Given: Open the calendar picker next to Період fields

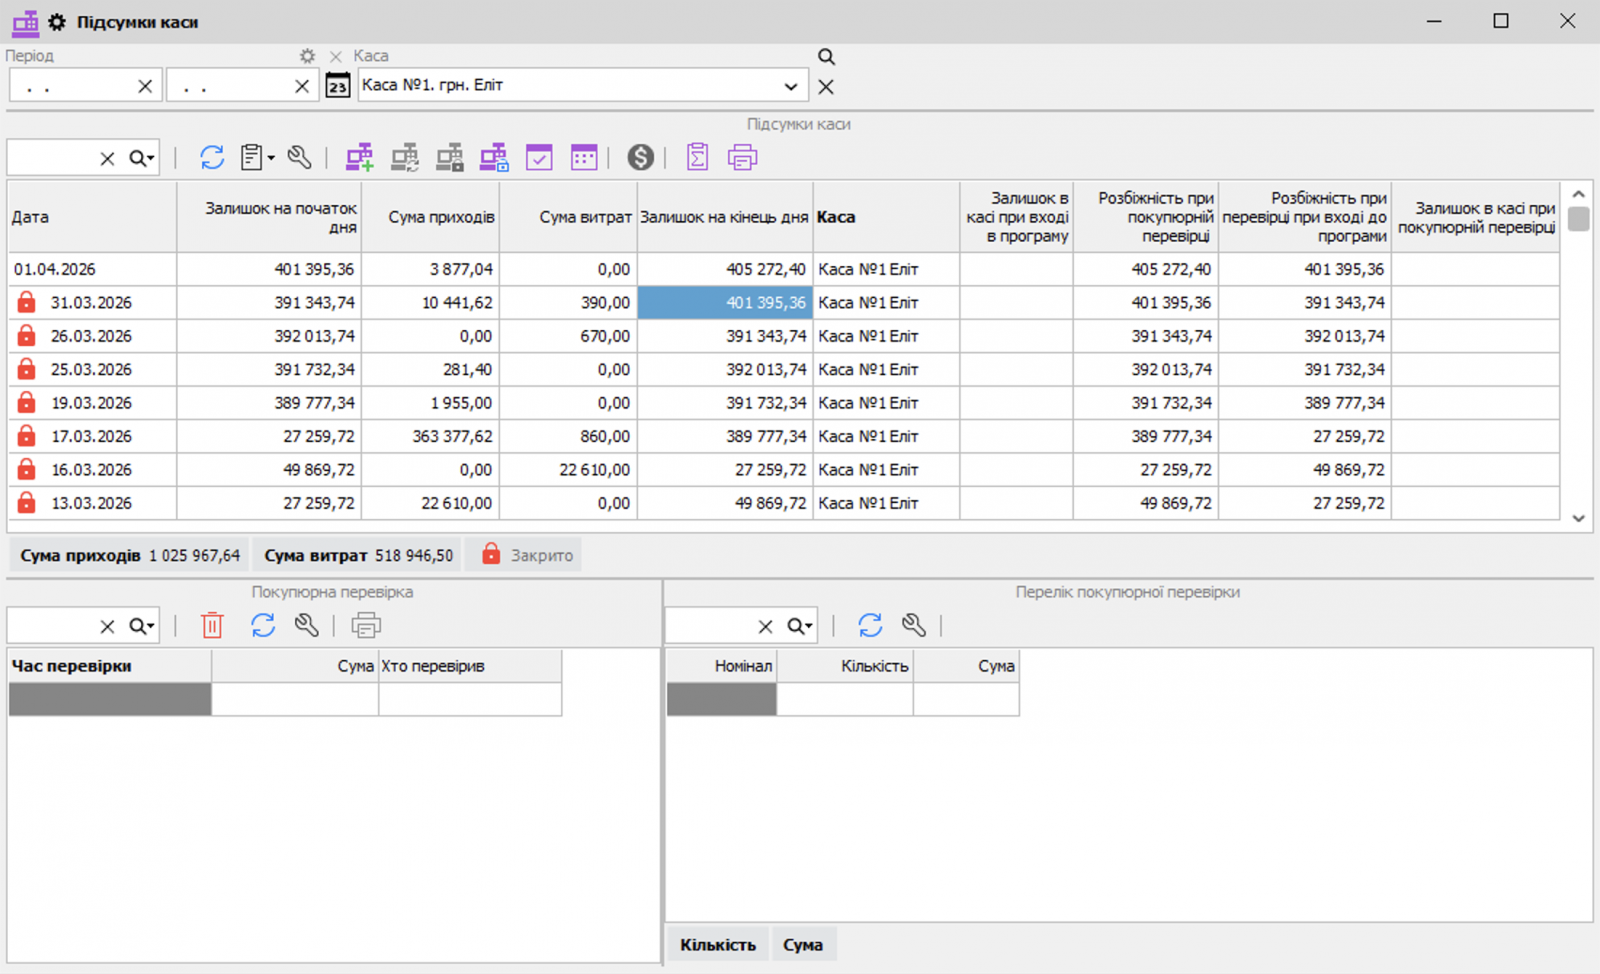Looking at the screenshot, I should click(x=338, y=86).
